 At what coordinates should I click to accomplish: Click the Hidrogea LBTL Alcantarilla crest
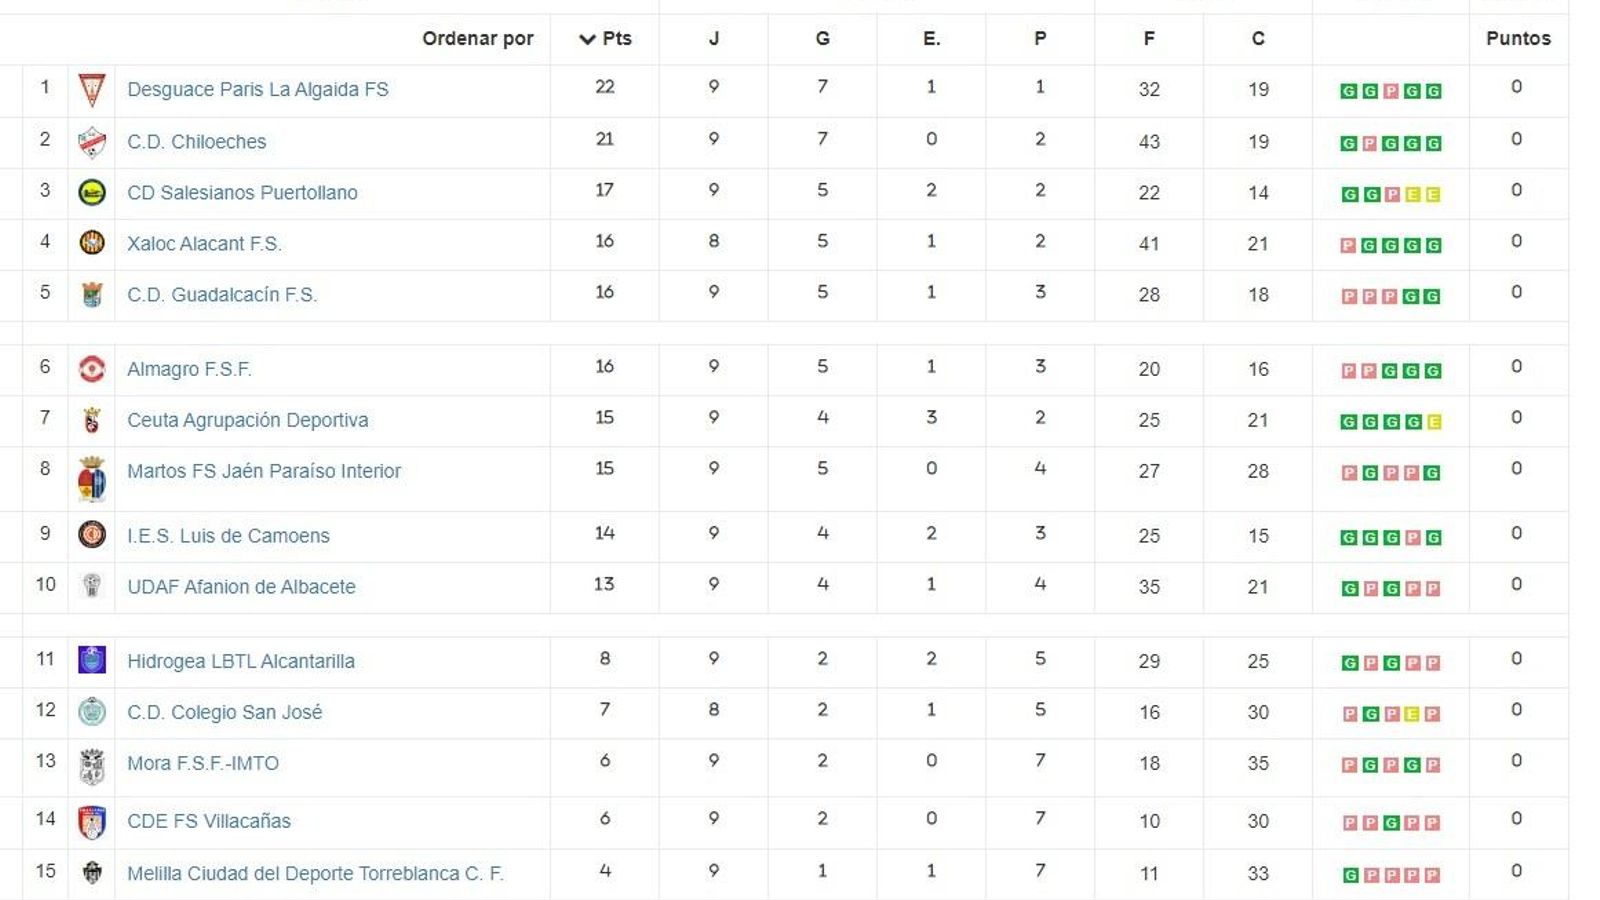click(91, 659)
